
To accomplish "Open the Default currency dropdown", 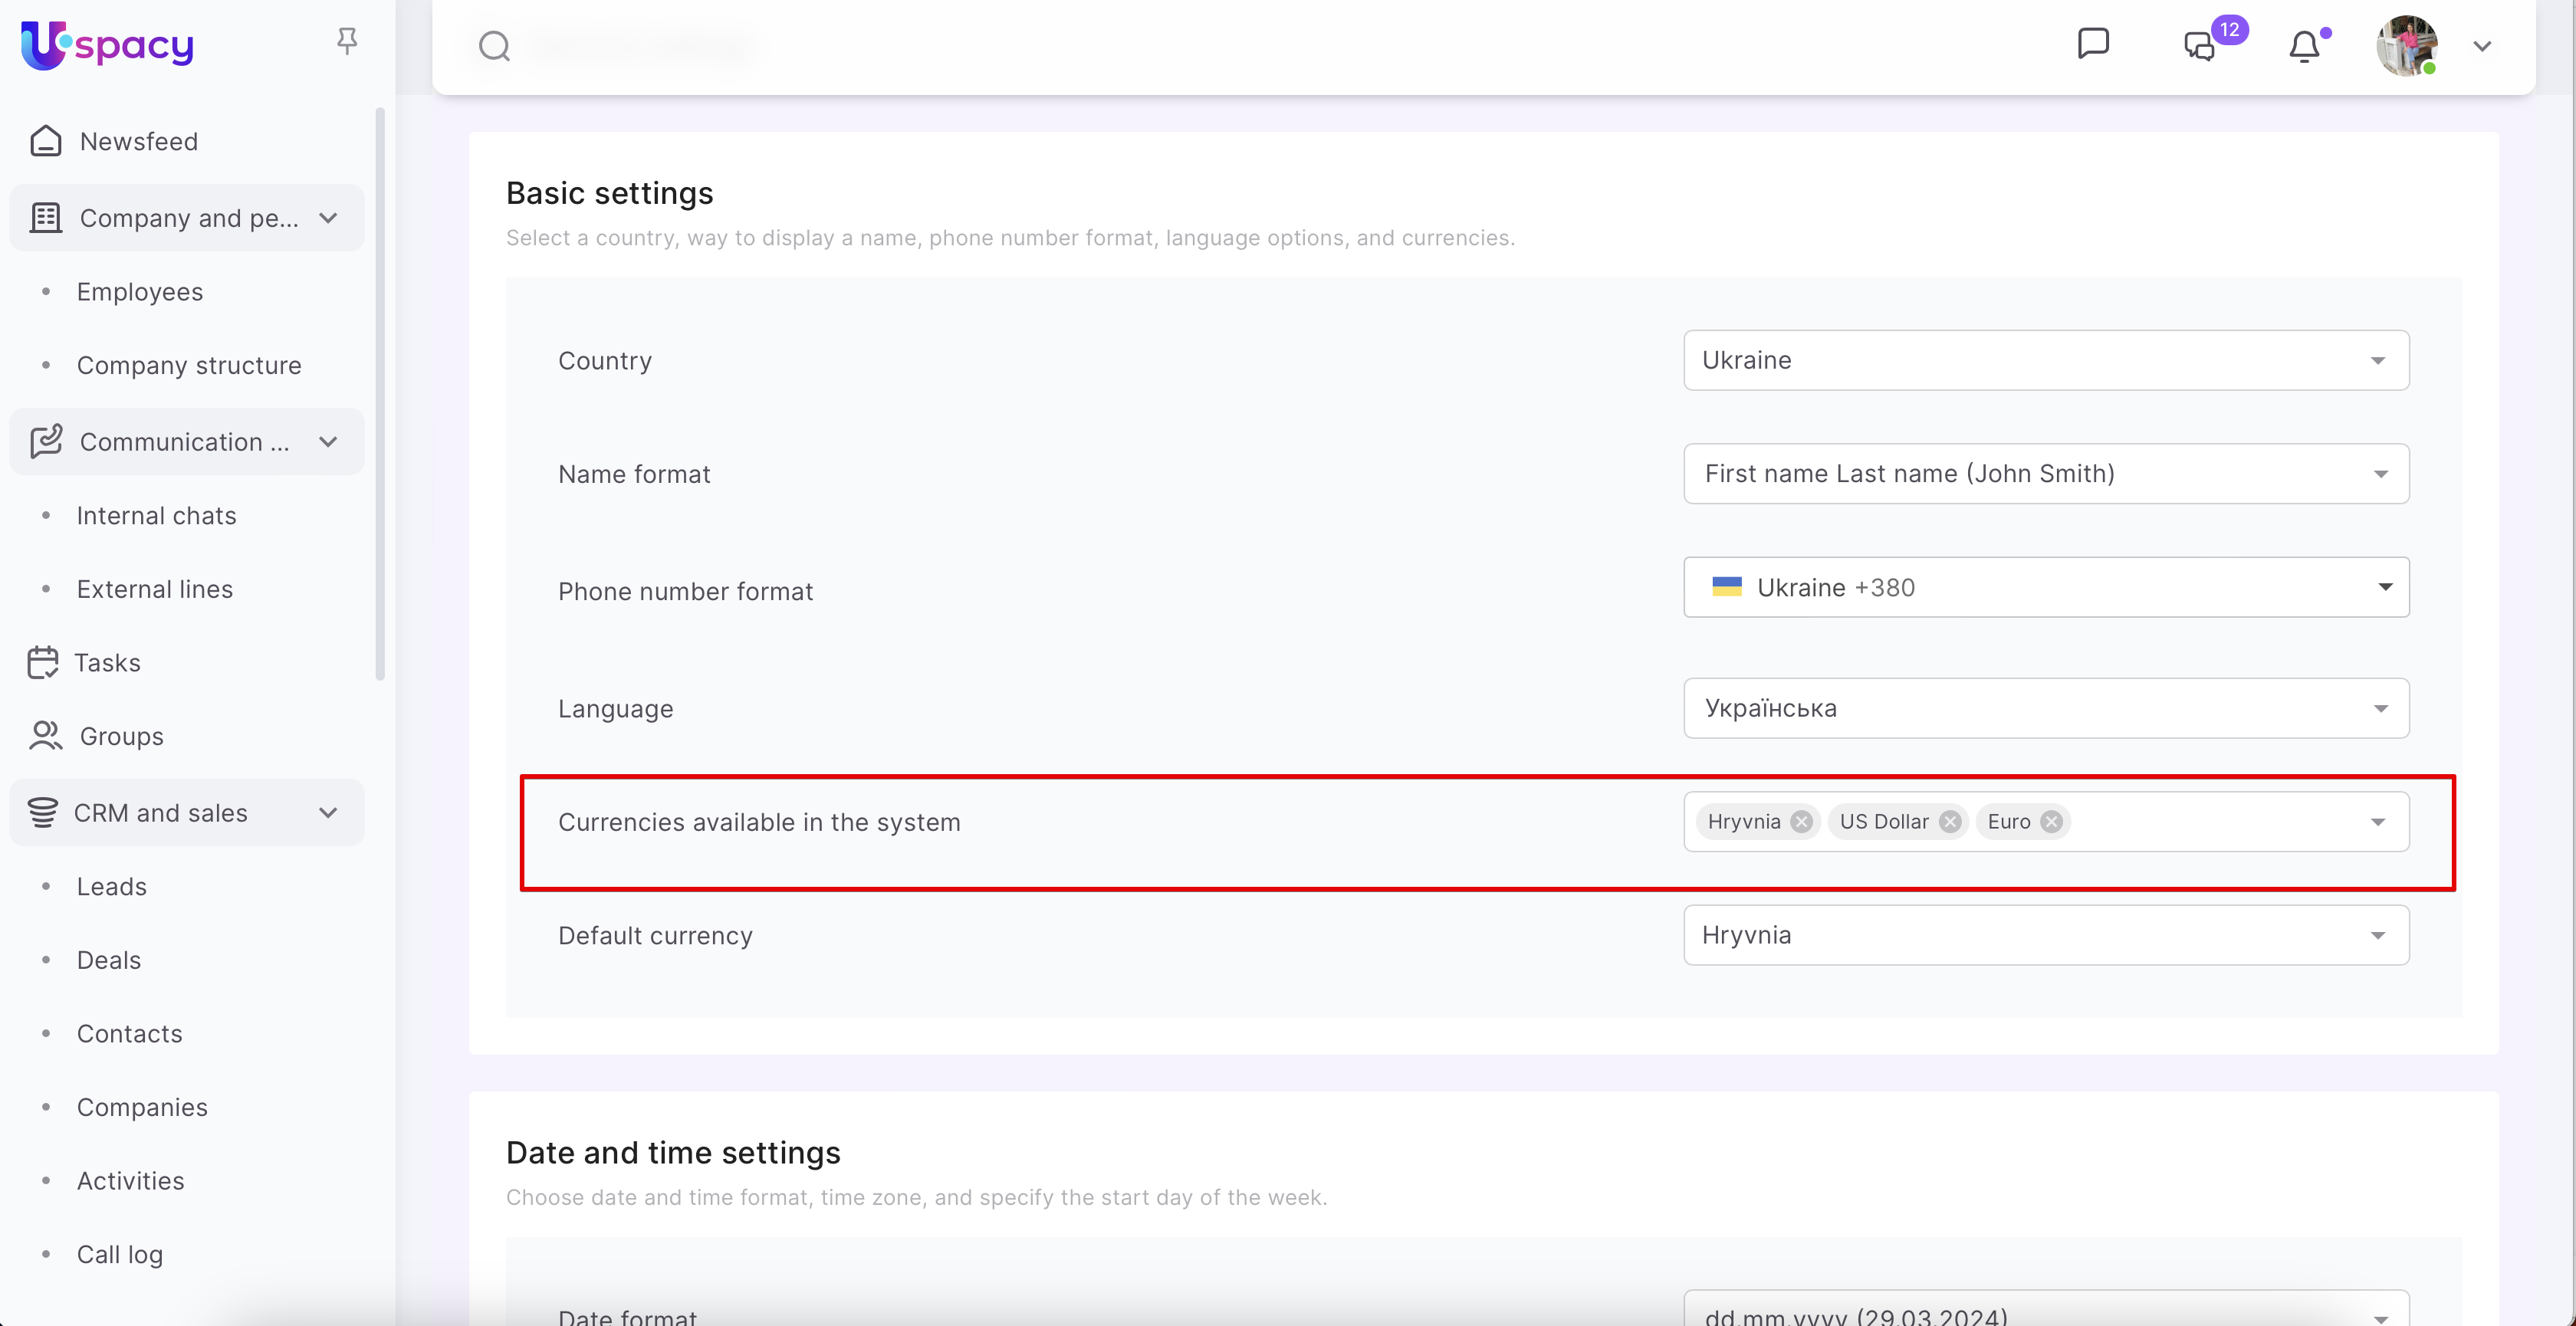I will coord(2045,935).
